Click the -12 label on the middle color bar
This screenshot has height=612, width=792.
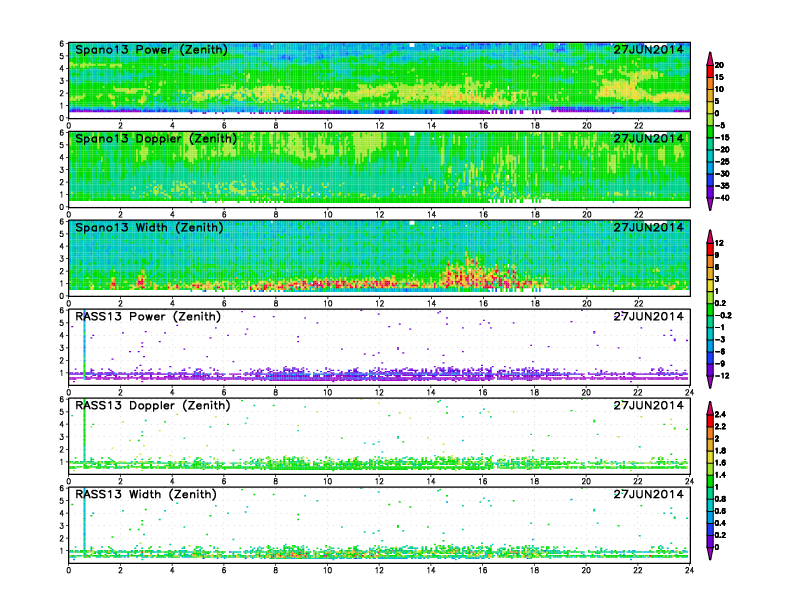pyautogui.click(x=723, y=376)
